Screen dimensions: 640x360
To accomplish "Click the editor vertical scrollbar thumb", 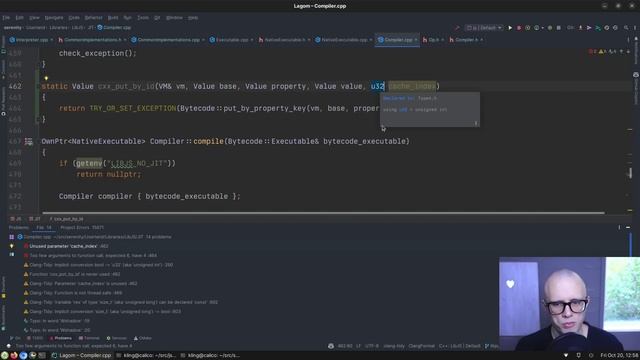I will [x=630, y=173].
